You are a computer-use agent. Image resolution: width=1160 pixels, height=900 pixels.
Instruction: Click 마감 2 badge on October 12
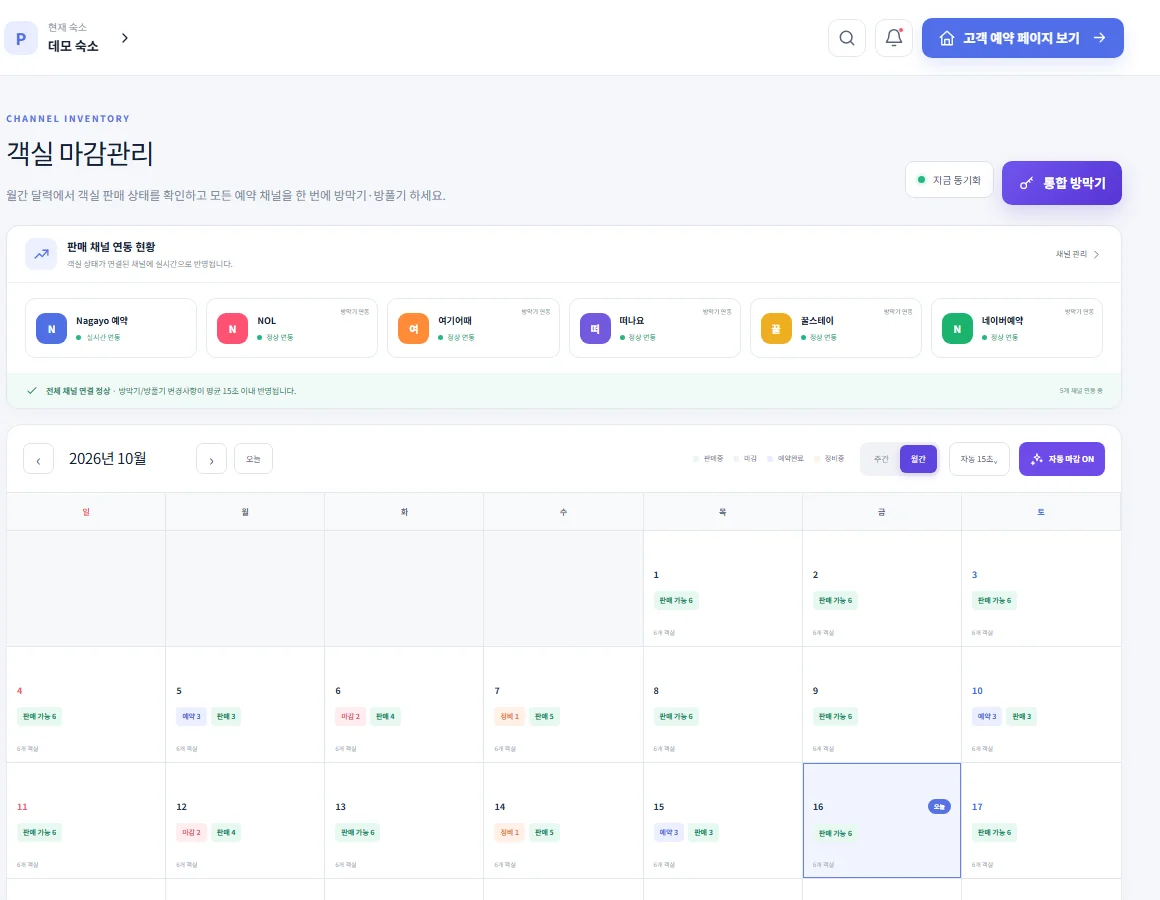[x=191, y=833]
